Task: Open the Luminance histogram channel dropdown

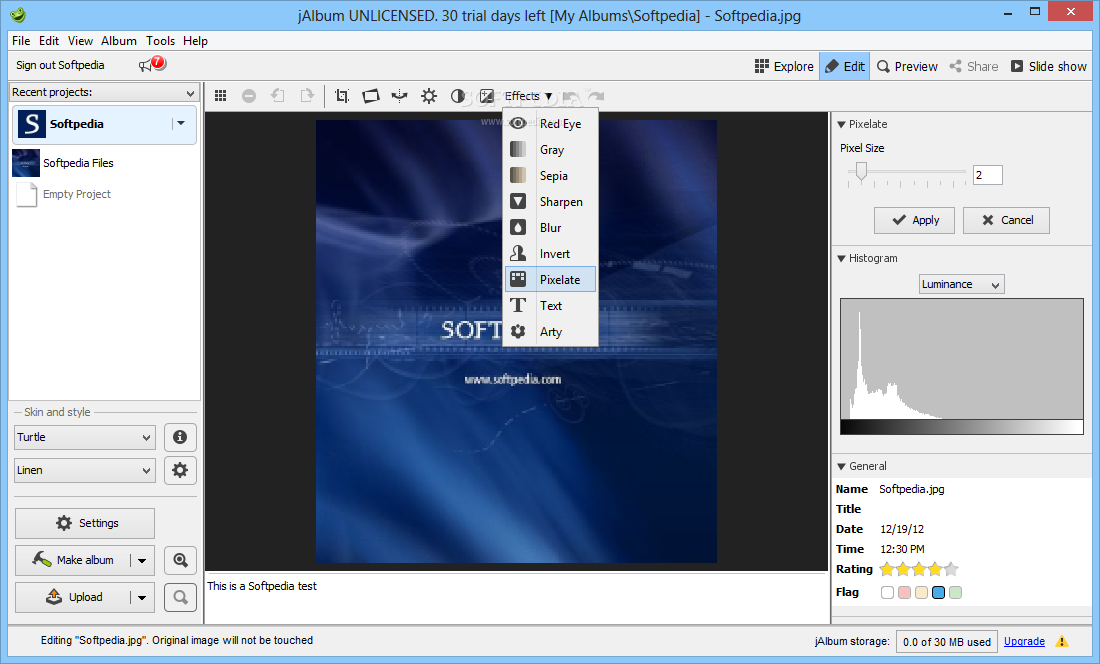Action: [961, 284]
